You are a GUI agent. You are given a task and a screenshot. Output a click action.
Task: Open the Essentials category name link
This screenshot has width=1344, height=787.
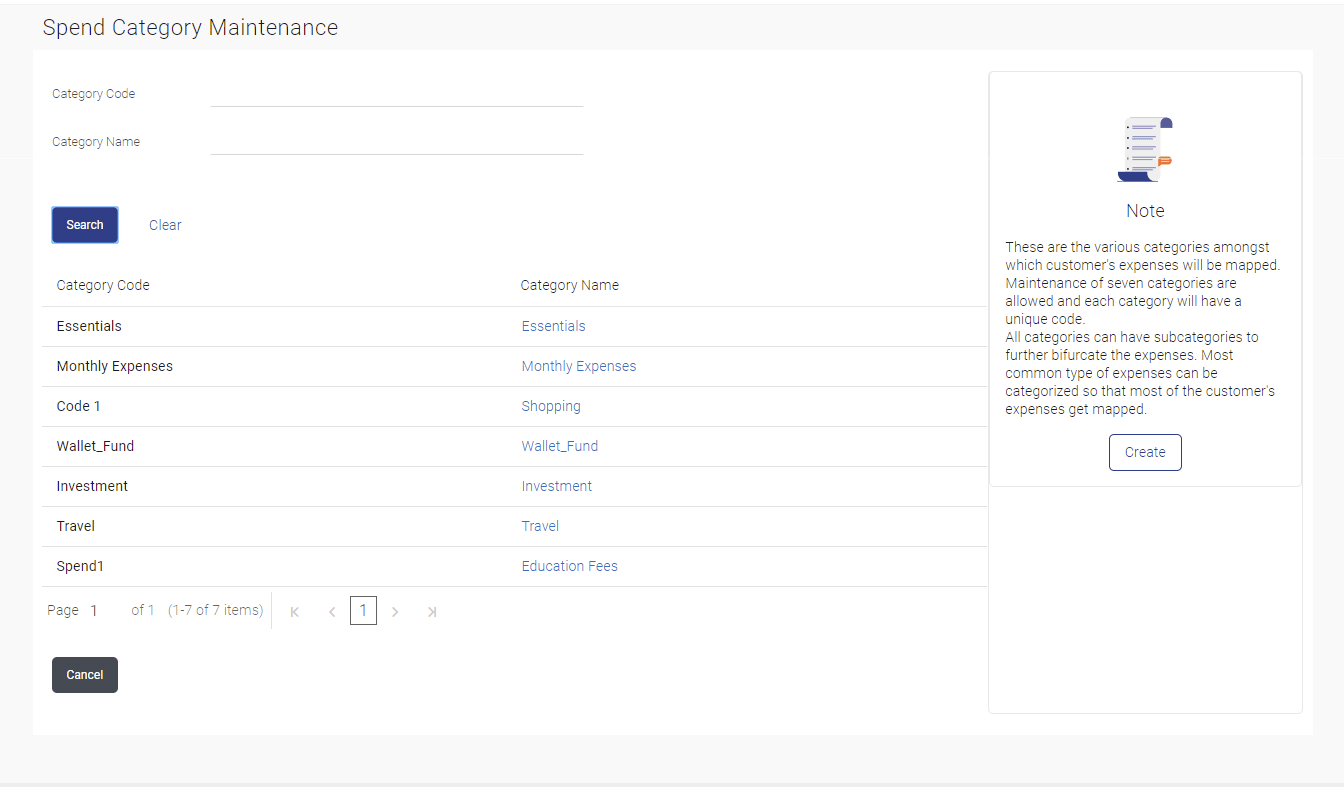coord(553,326)
